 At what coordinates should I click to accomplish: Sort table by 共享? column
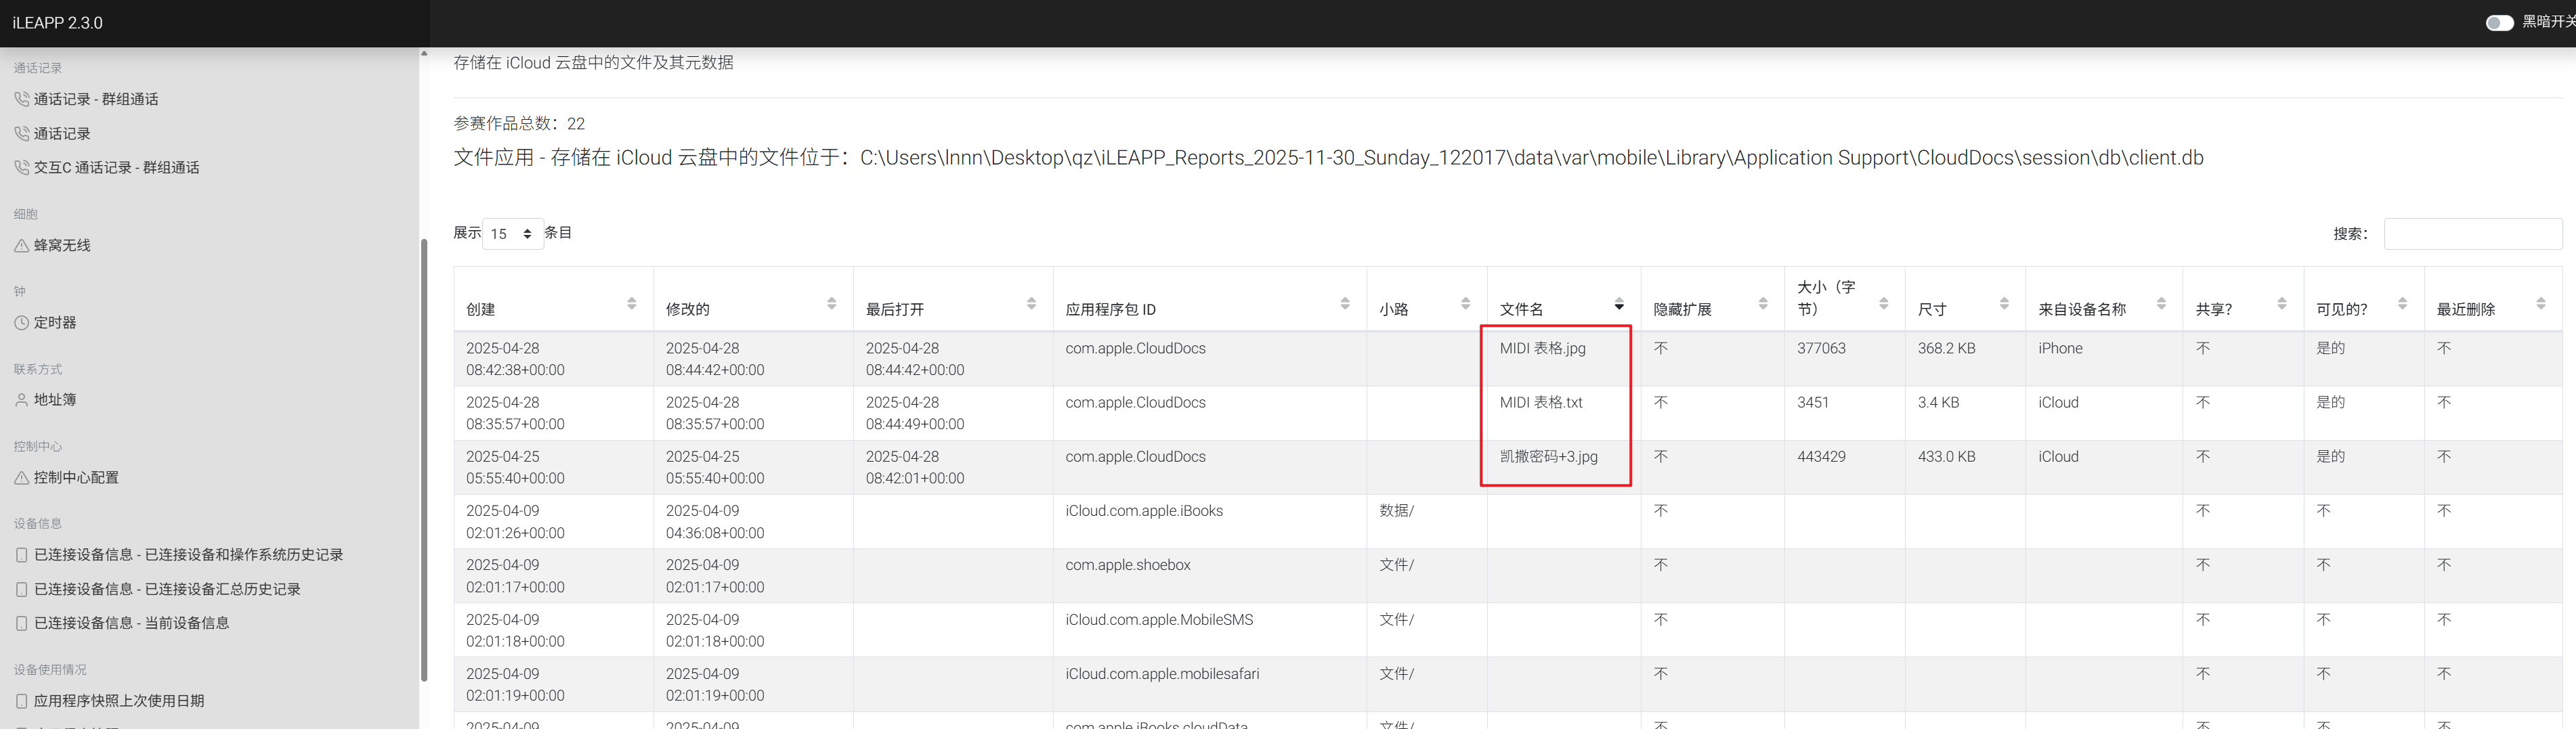(2243, 299)
